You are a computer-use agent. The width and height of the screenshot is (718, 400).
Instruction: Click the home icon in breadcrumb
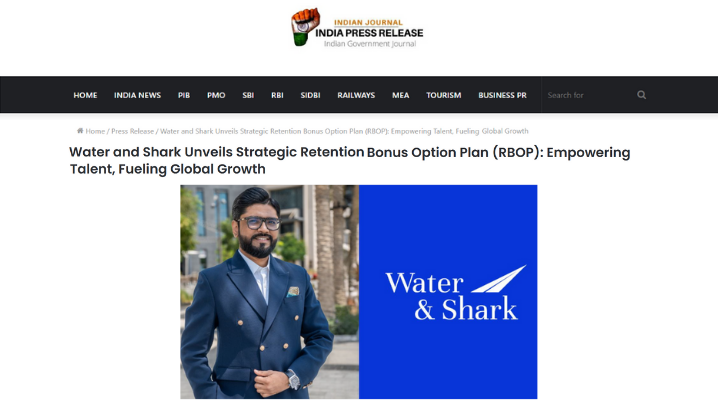[80, 131]
